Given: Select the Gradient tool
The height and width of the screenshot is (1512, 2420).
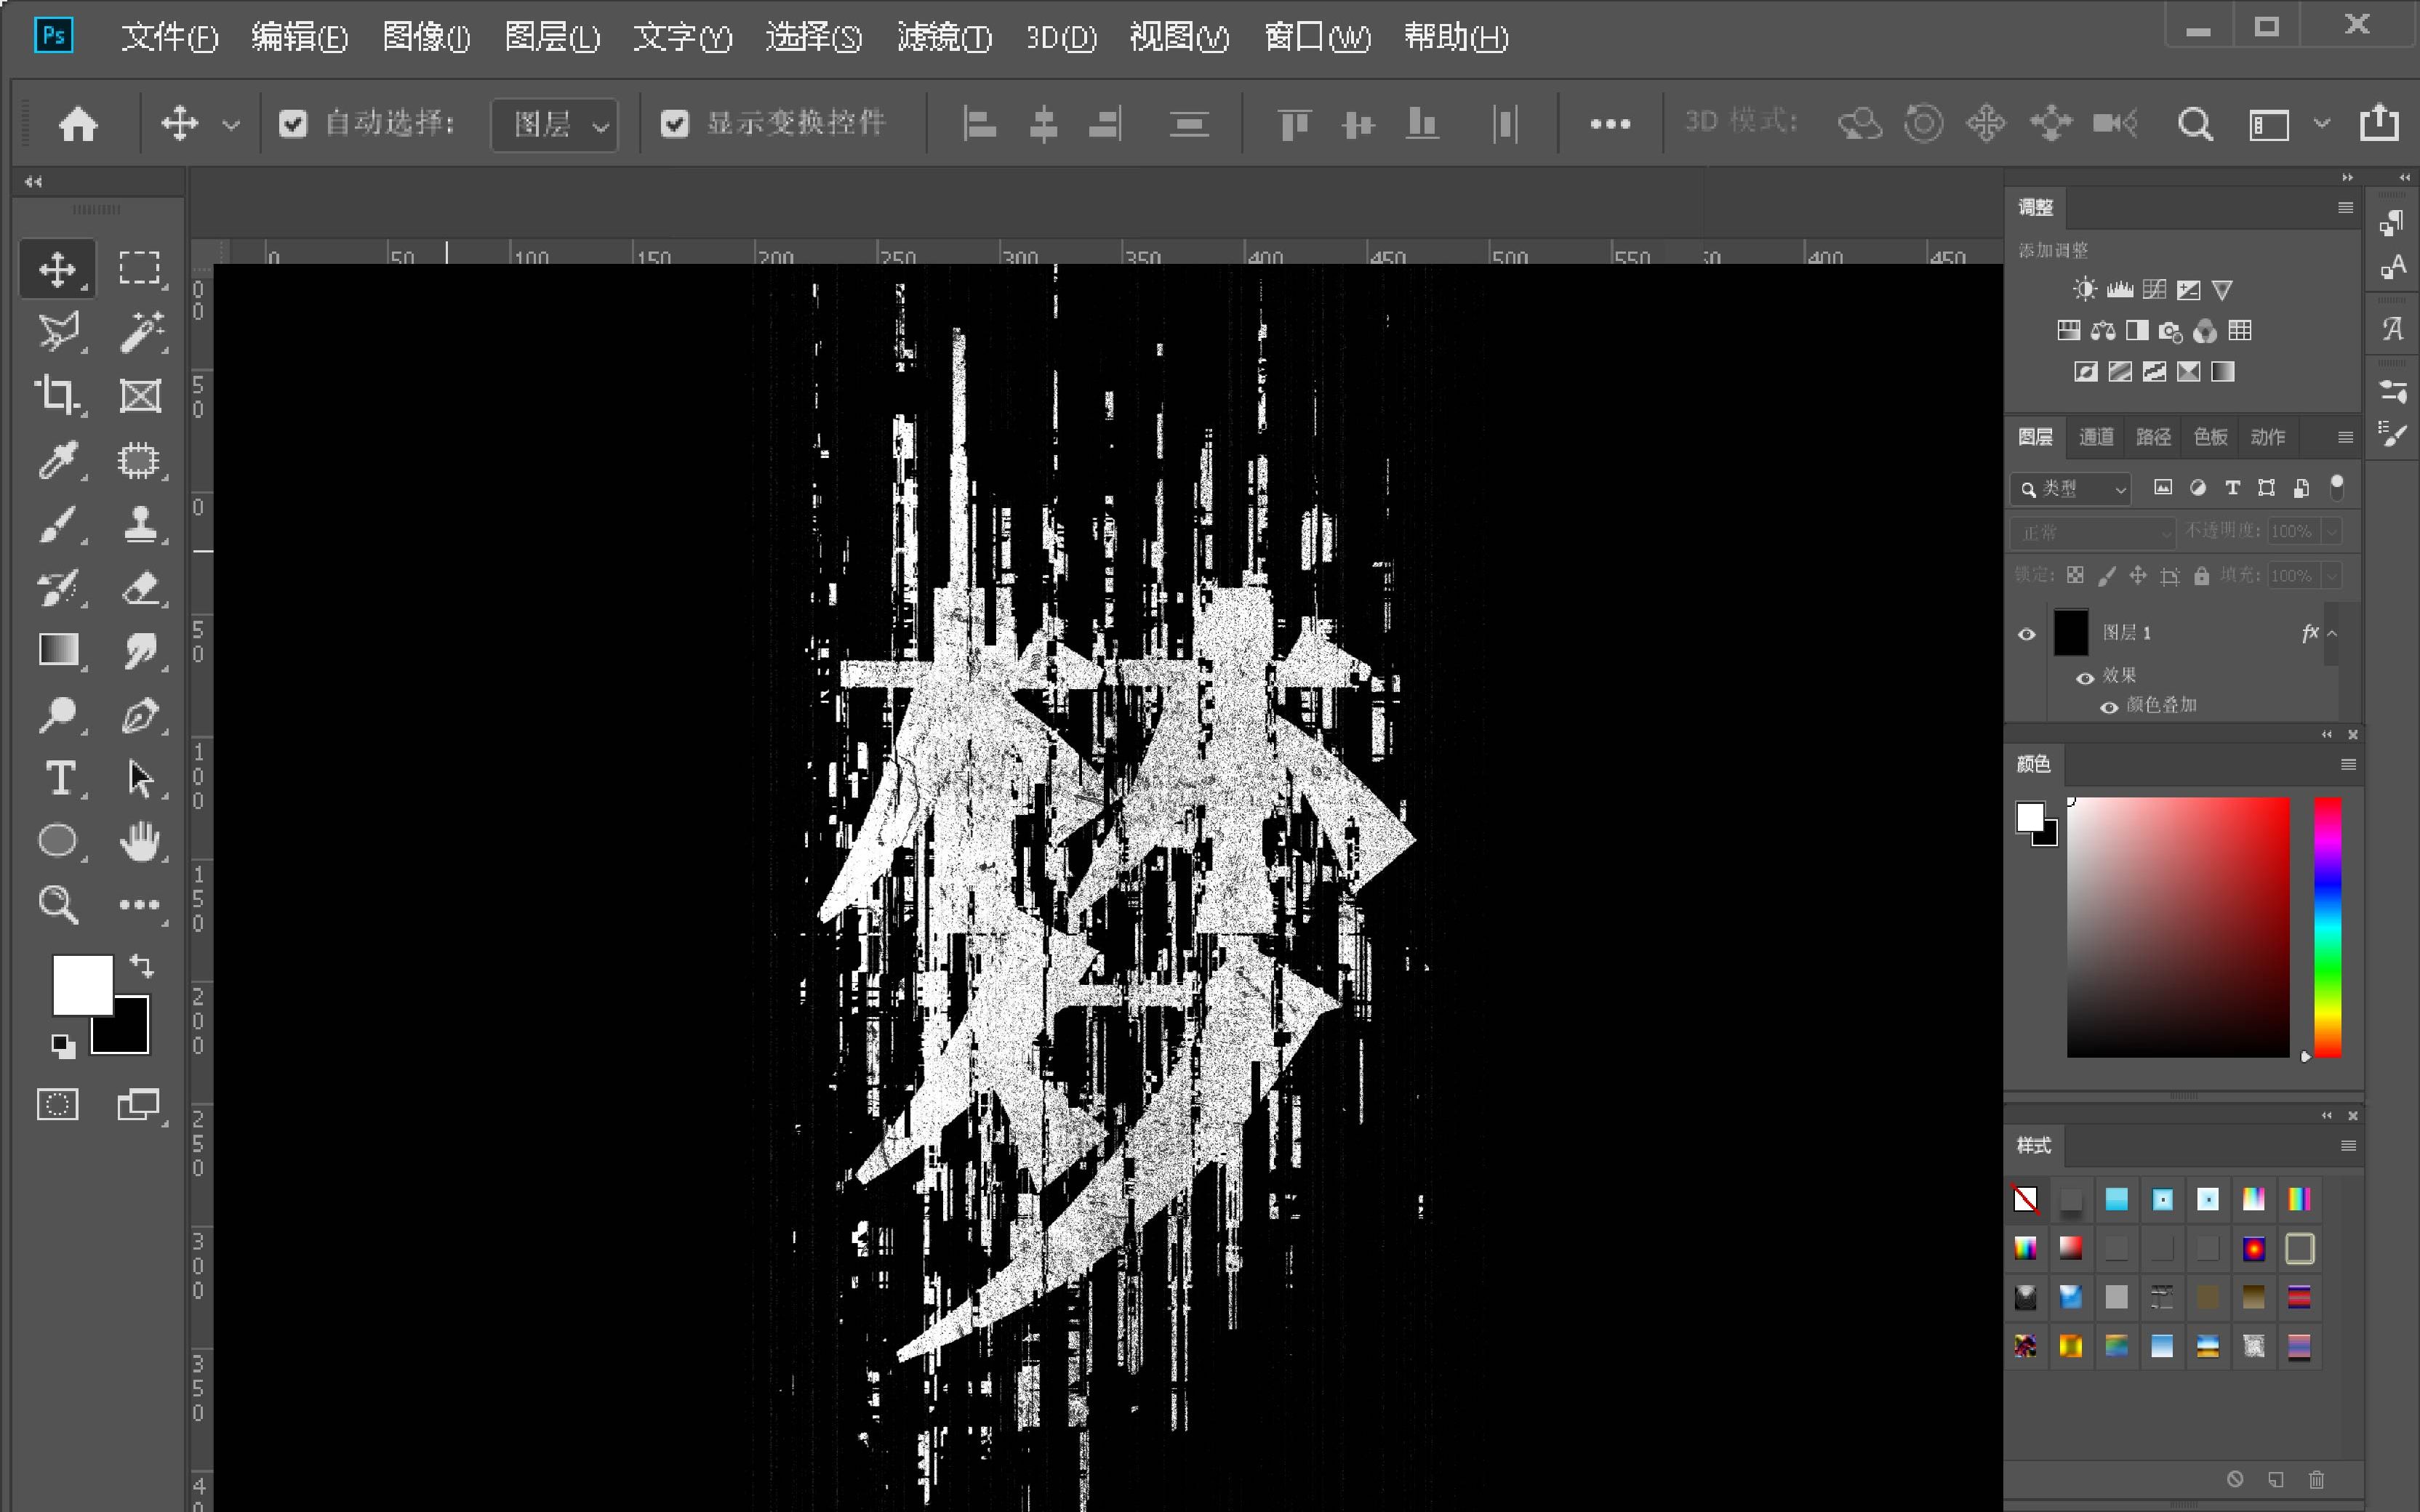Looking at the screenshot, I should 58,650.
